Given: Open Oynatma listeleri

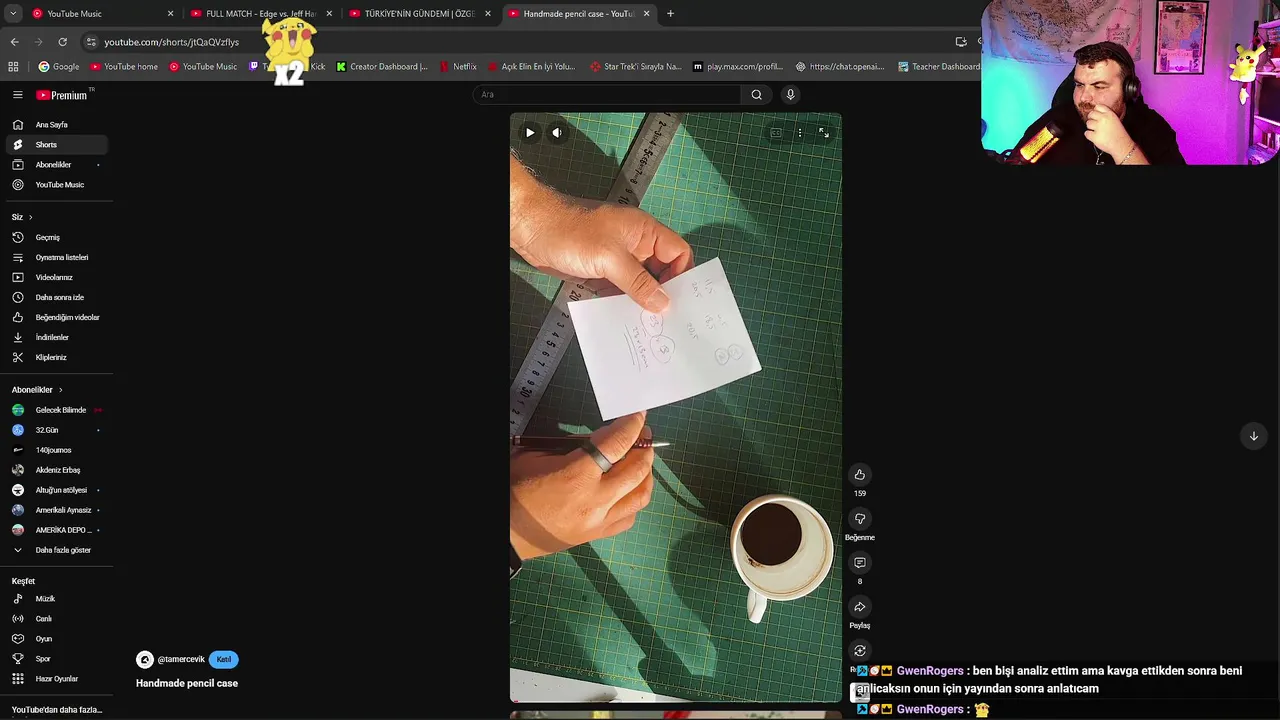Looking at the screenshot, I should (x=56, y=258).
